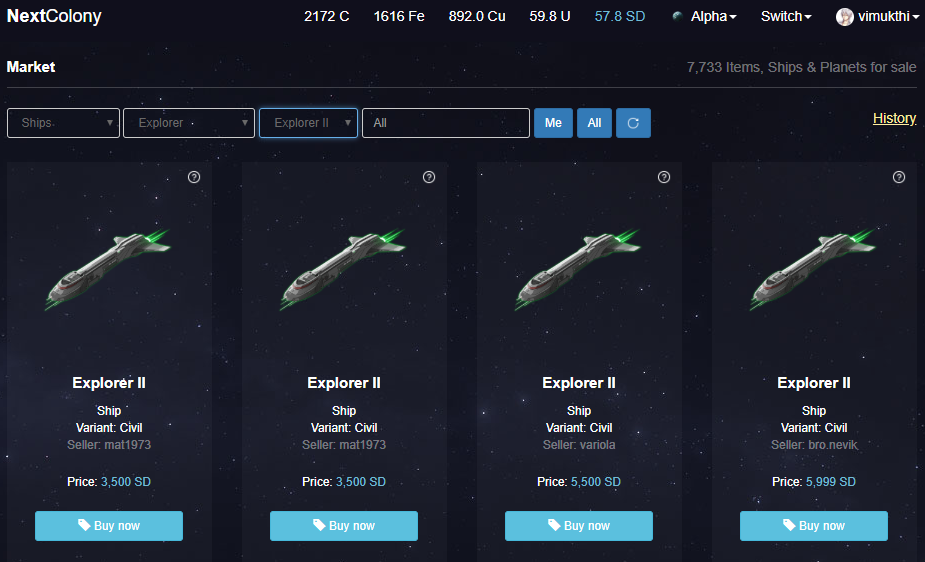Open the market History link
The image size is (925, 562).
point(894,118)
